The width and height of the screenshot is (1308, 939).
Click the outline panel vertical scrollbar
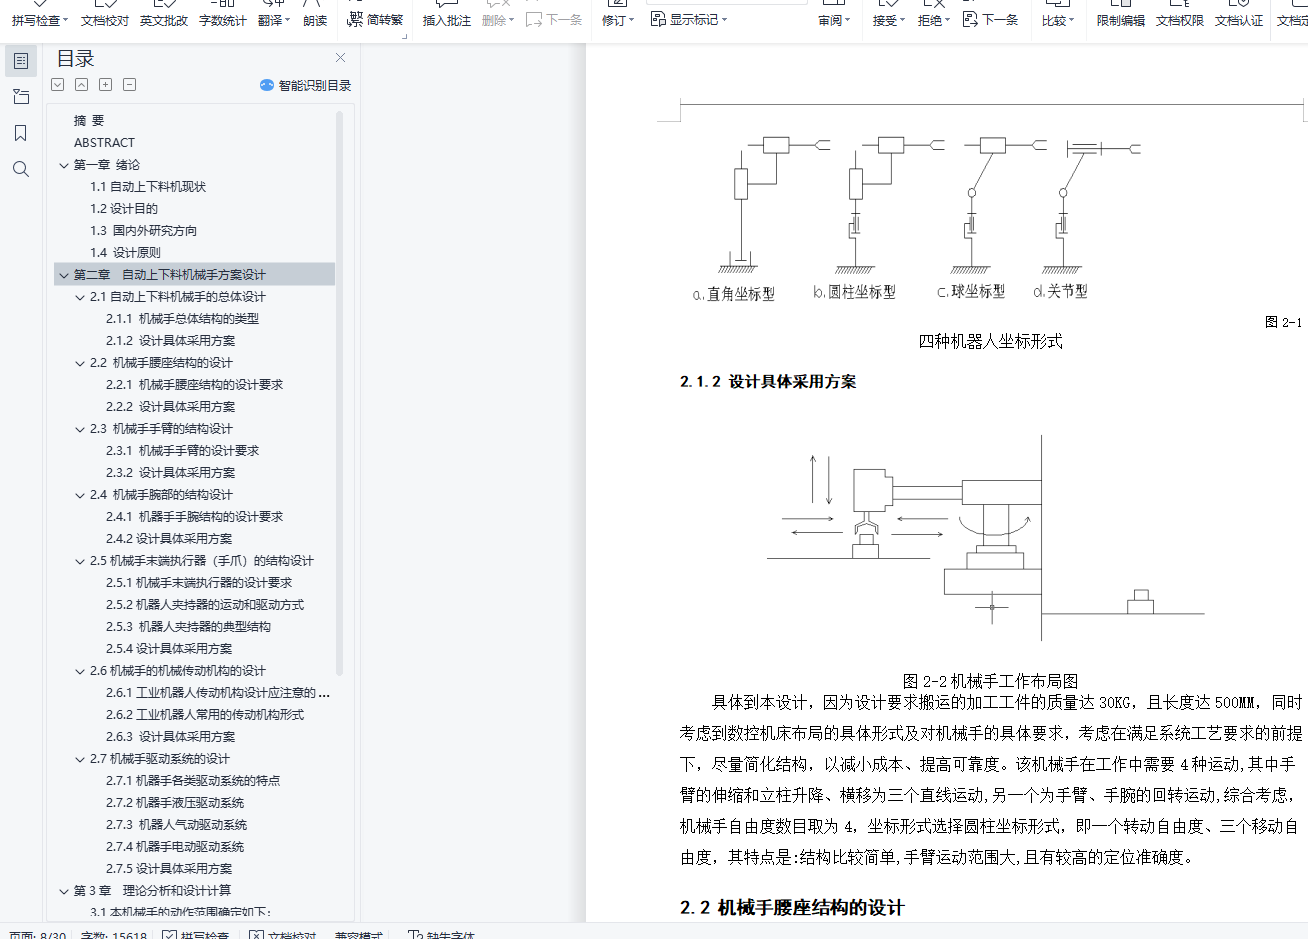[x=339, y=393]
